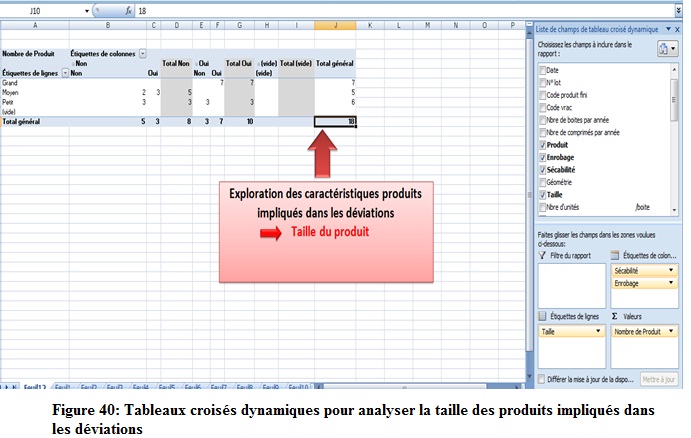The image size is (691, 438).
Task: Collapse the Sécabilité Oui column group
Action: (196, 63)
